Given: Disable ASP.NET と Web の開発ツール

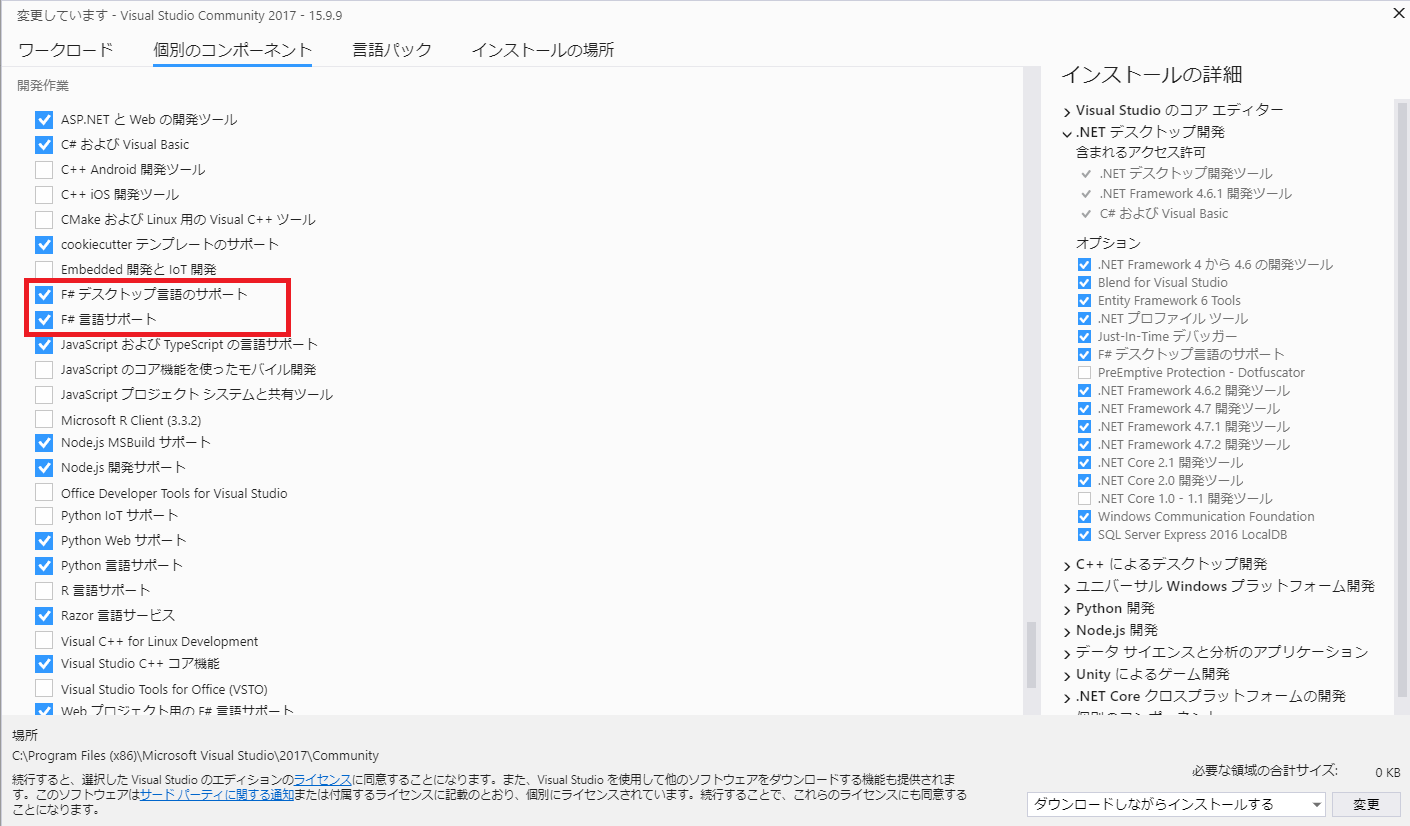Looking at the screenshot, I should [x=44, y=119].
